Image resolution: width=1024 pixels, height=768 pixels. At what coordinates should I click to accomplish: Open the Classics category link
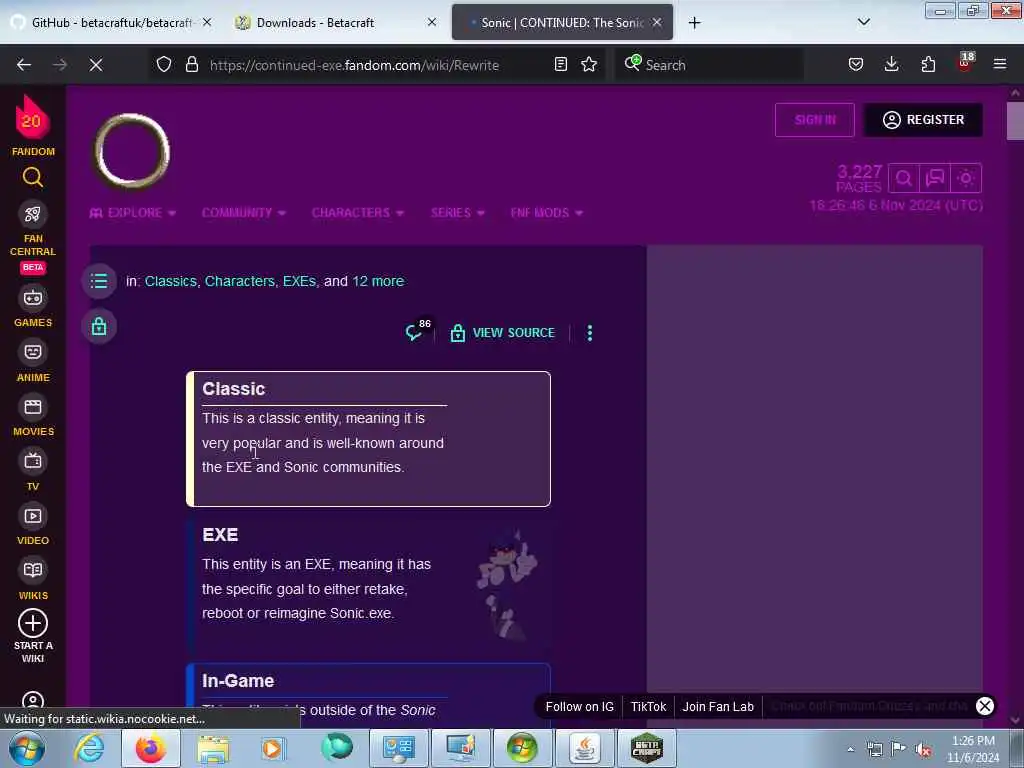[x=170, y=281]
